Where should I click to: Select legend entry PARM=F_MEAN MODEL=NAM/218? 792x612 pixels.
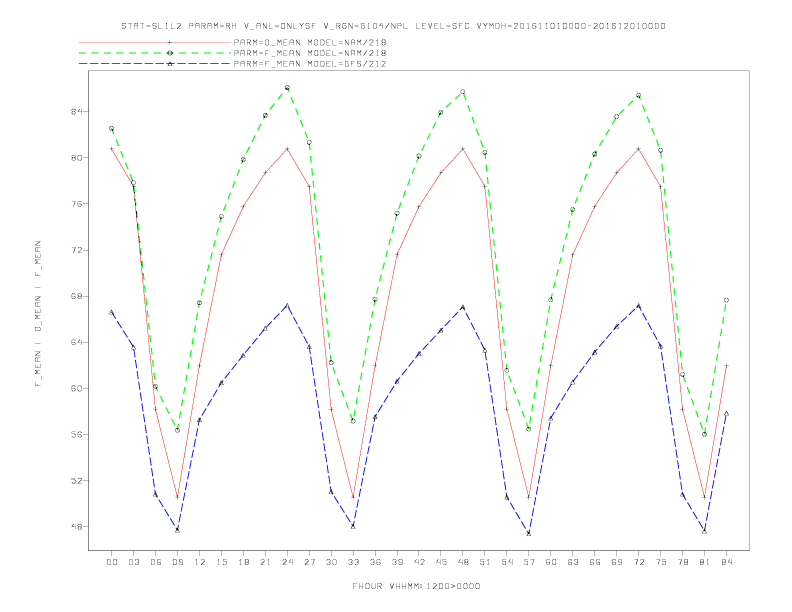coord(310,53)
